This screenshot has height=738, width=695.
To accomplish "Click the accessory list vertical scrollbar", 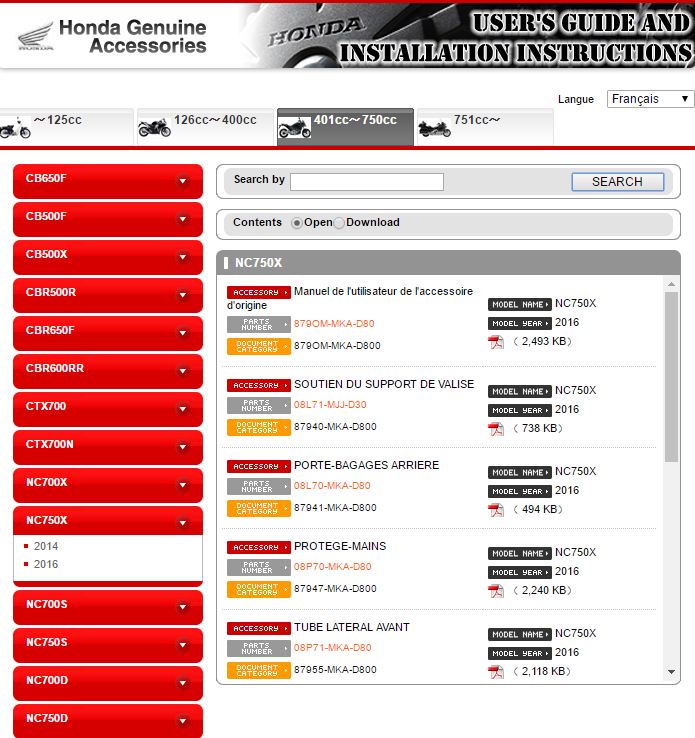I will pyautogui.click(x=671, y=380).
